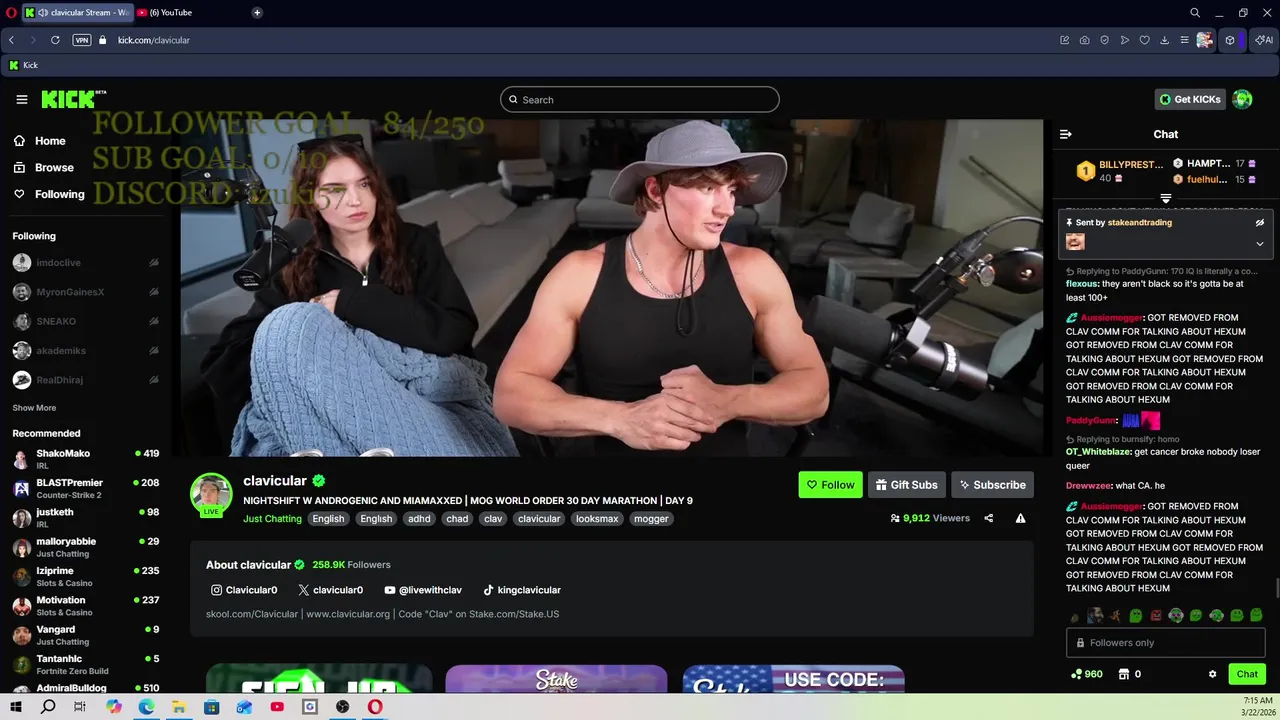Open Gift Subs for clavicular

pyautogui.click(x=907, y=485)
